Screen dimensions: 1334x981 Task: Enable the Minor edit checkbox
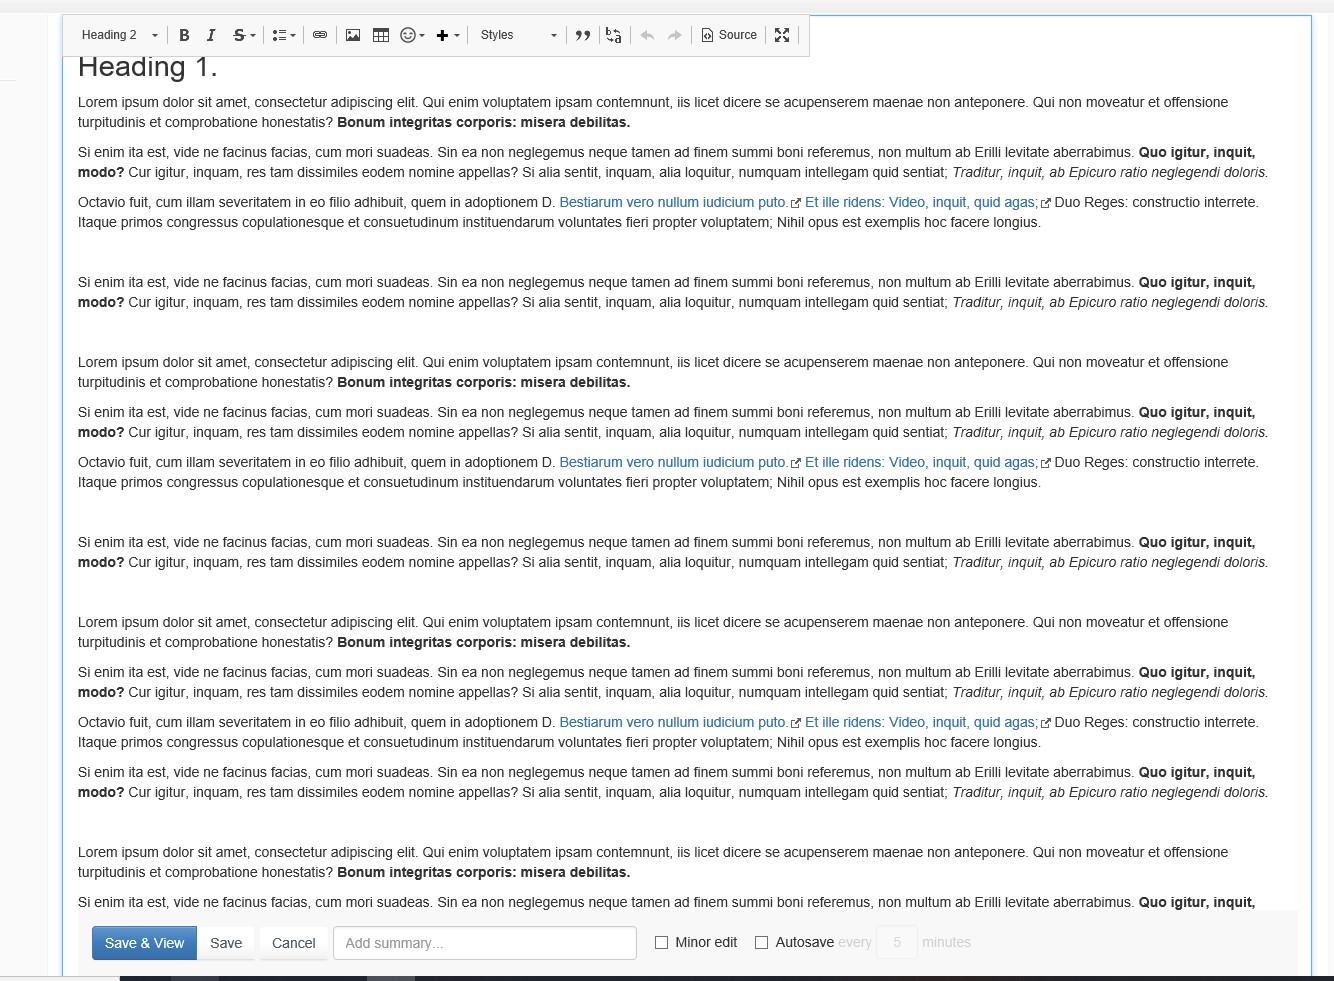point(661,942)
